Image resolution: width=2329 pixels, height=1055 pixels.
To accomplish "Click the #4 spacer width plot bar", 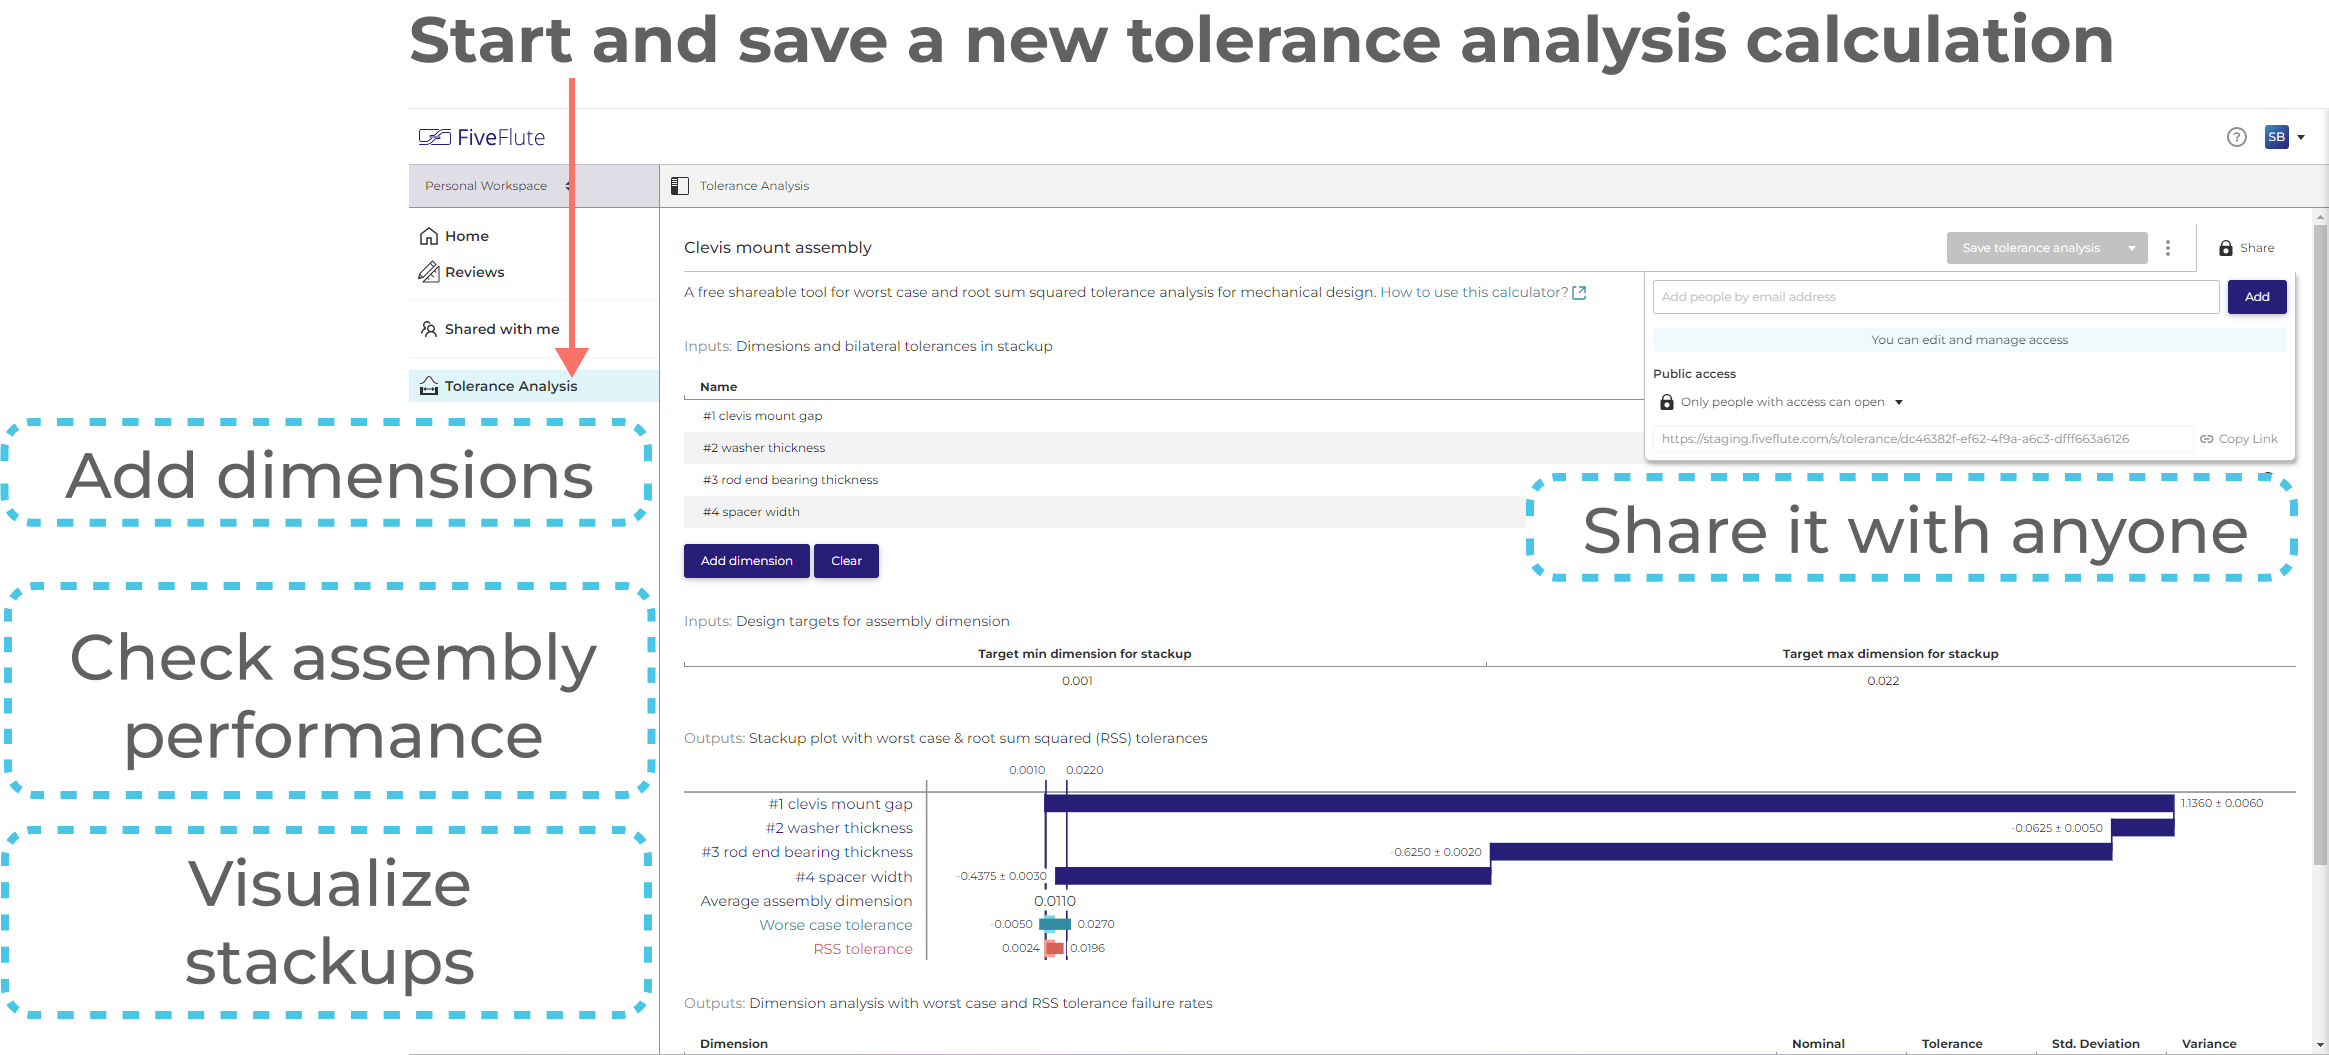I will [1273, 876].
